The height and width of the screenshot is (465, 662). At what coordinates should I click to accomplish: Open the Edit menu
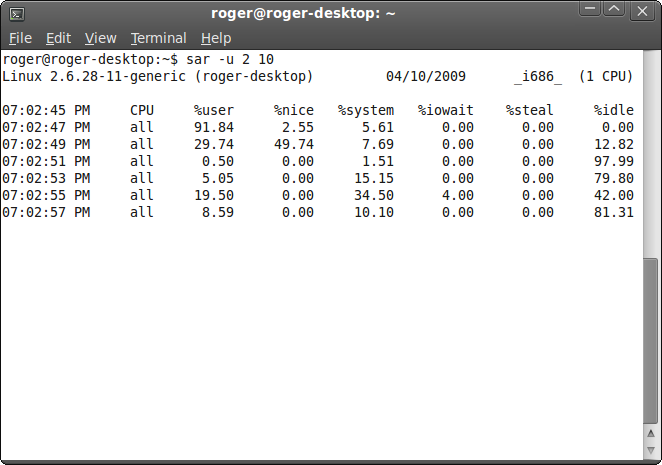[x=58, y=38]
